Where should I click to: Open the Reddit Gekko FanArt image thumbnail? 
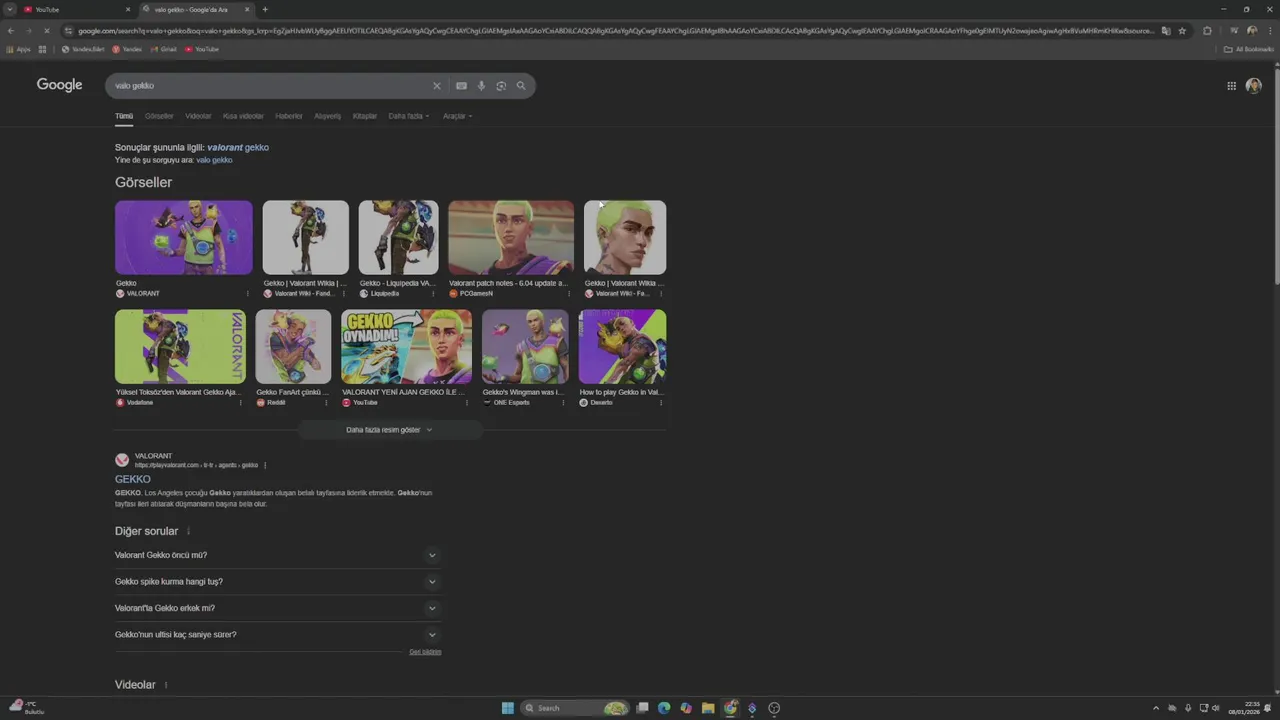(x=293, y=346)
